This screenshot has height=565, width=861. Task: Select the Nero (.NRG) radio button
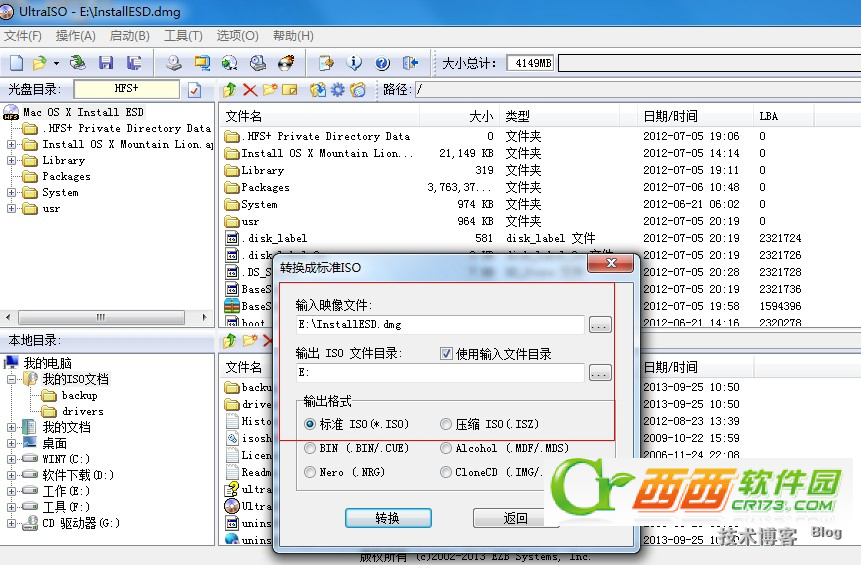pos(310,472)
